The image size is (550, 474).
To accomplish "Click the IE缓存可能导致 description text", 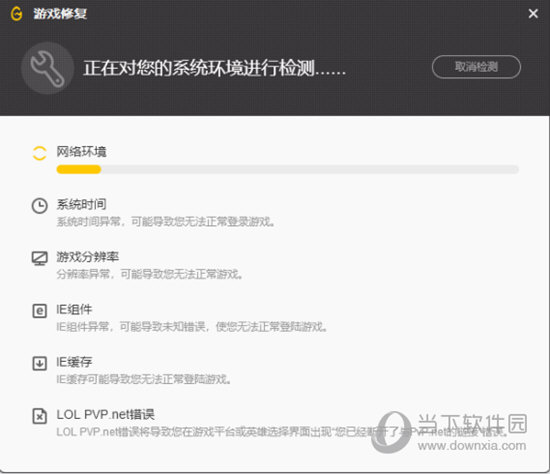I will point(143,379).
